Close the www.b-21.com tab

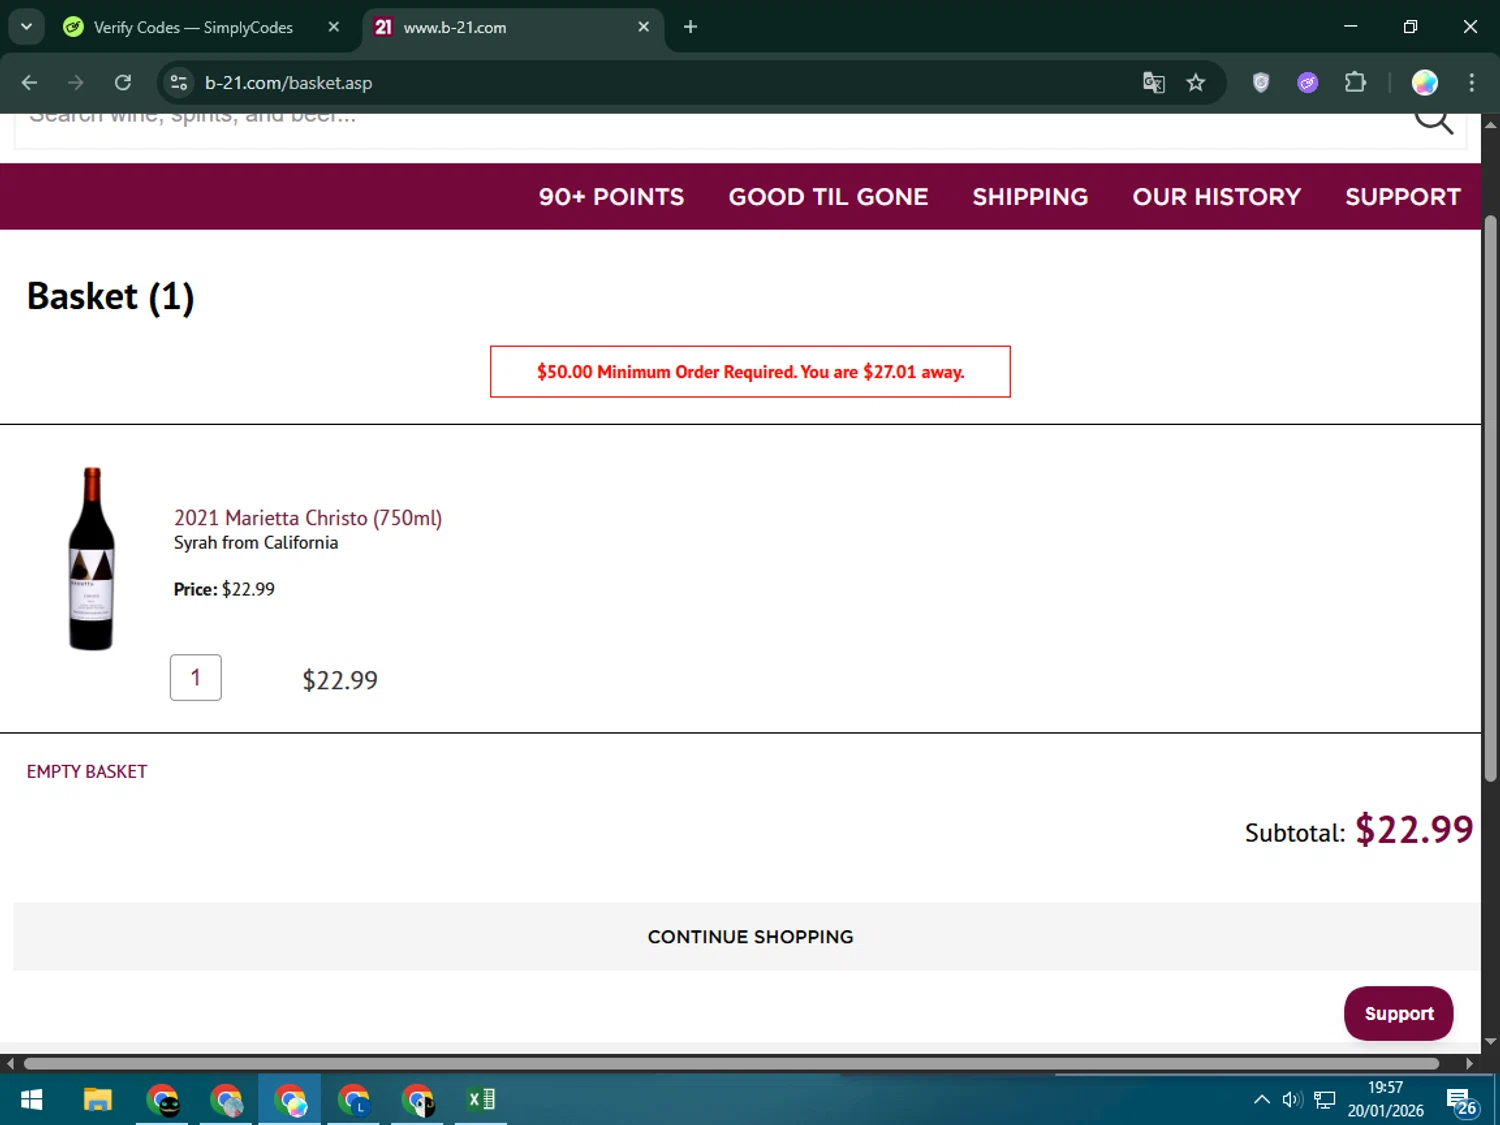(x=644, y=27)
